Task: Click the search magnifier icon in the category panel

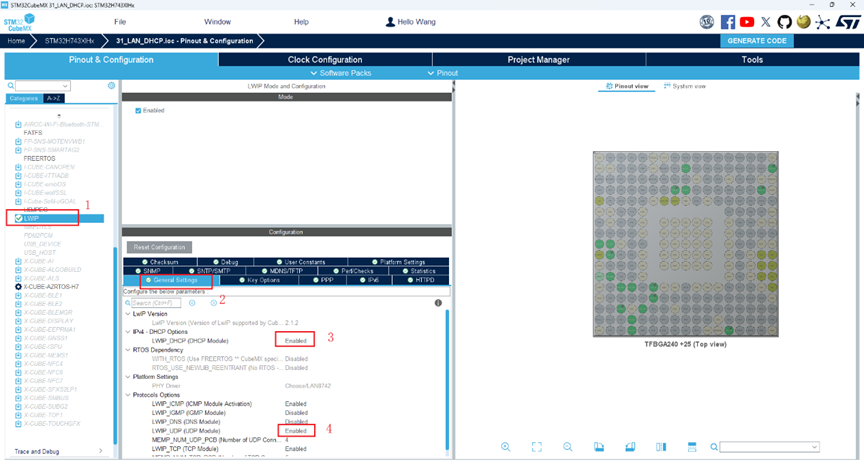Action: click(10, 85)
